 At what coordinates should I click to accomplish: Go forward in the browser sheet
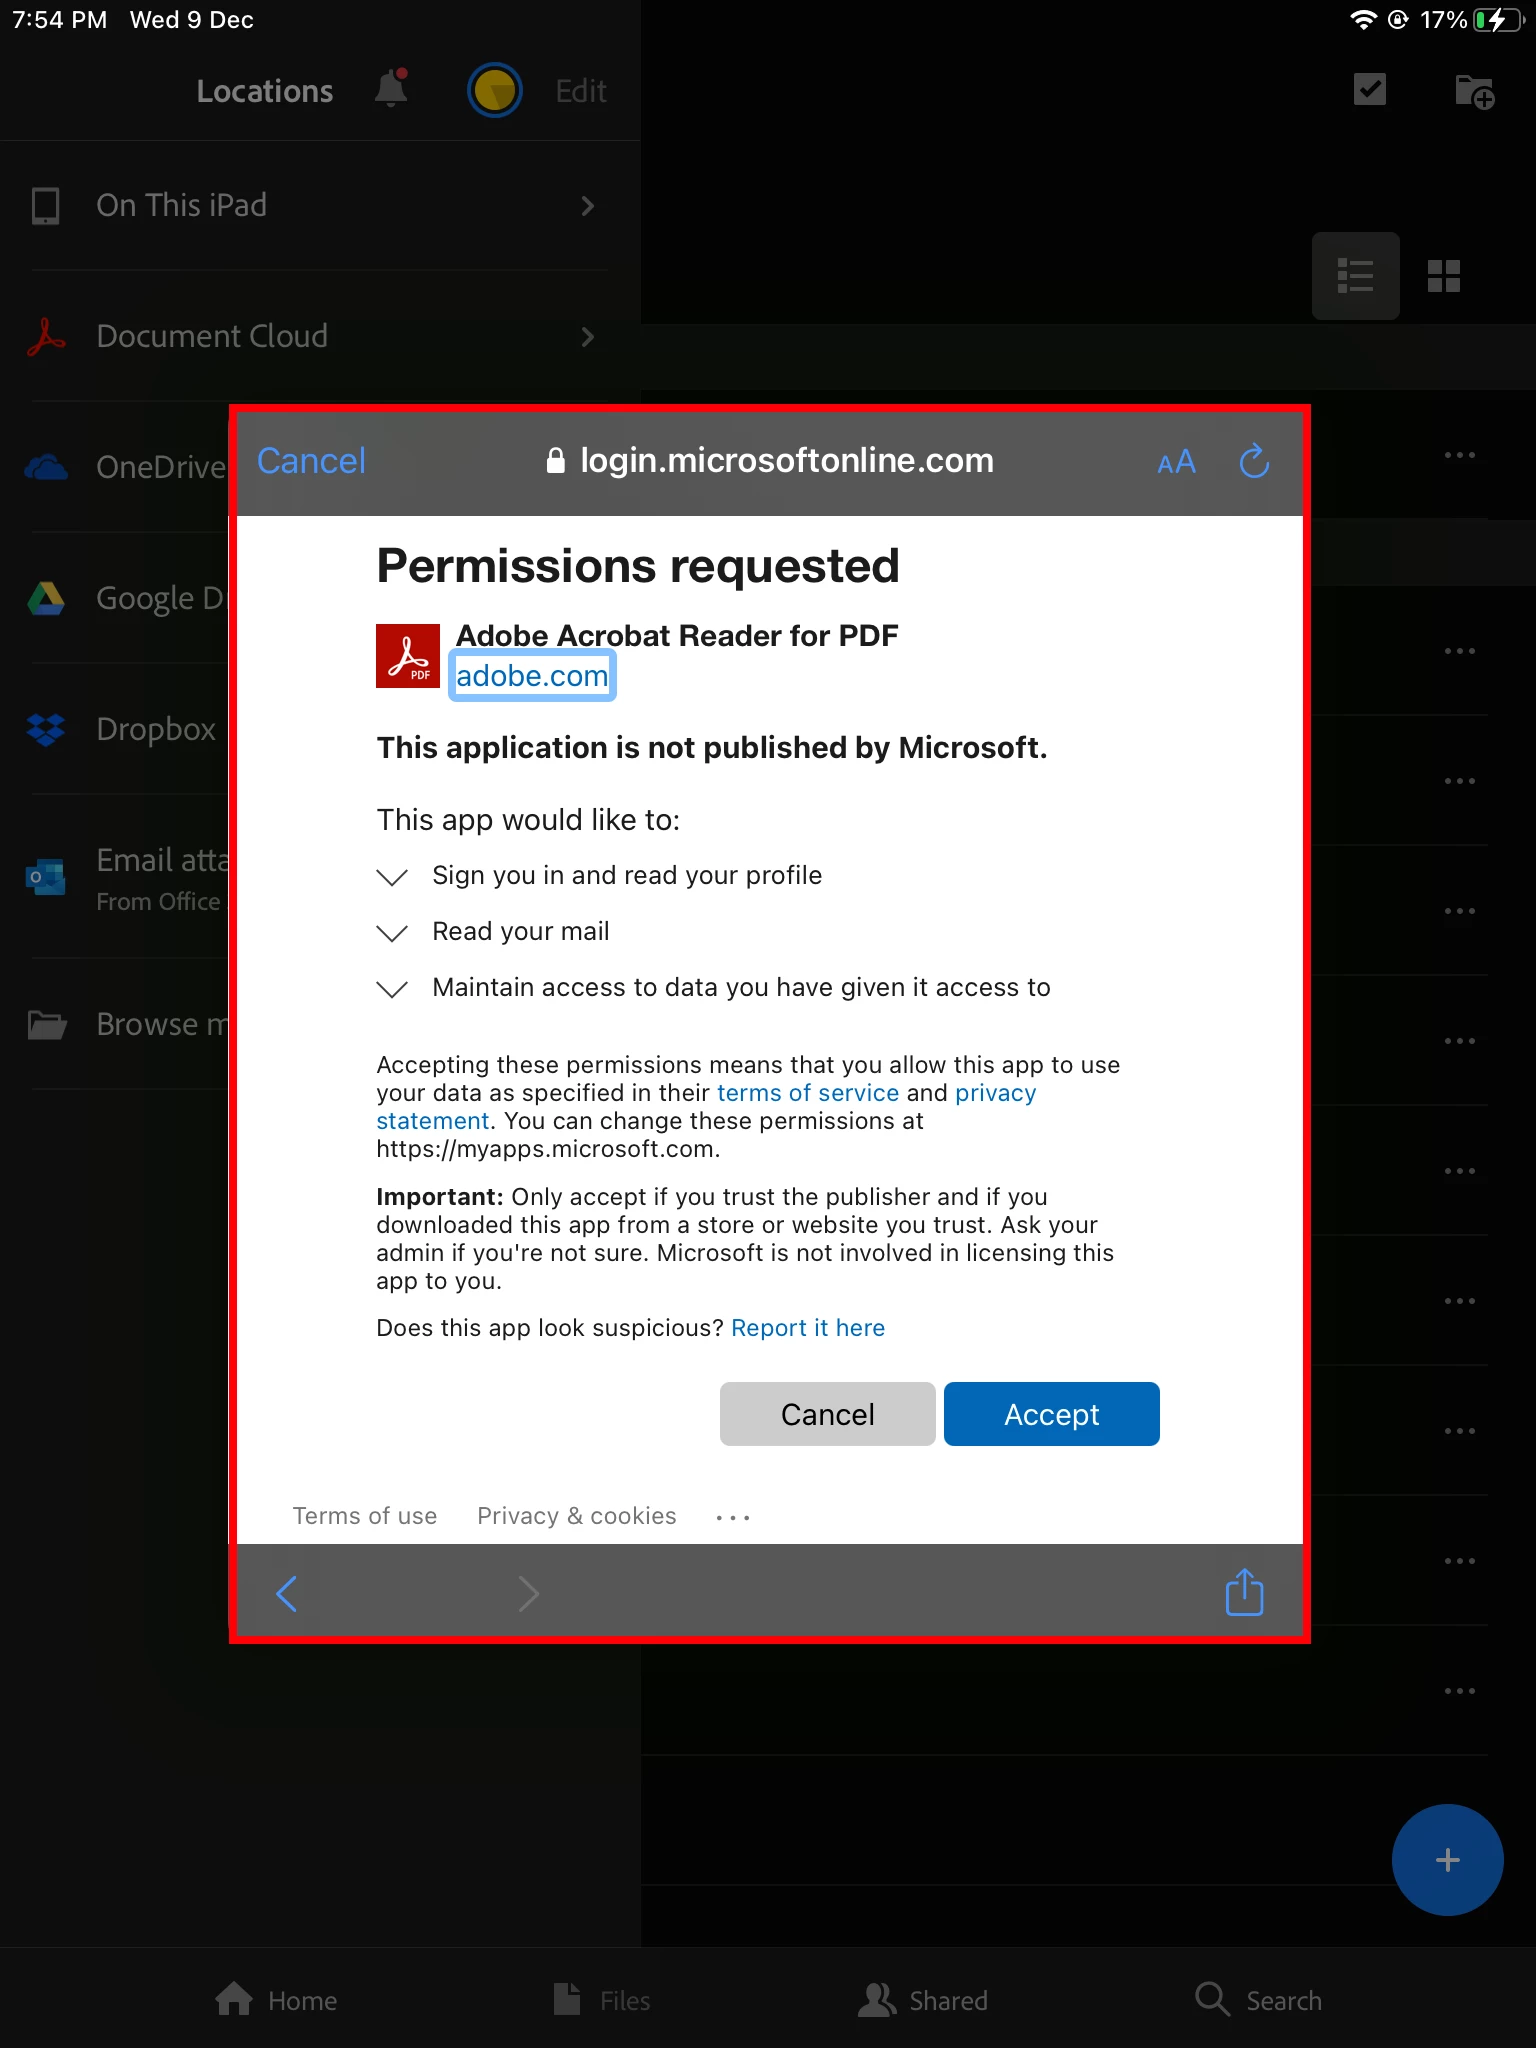click(529, 1593)
